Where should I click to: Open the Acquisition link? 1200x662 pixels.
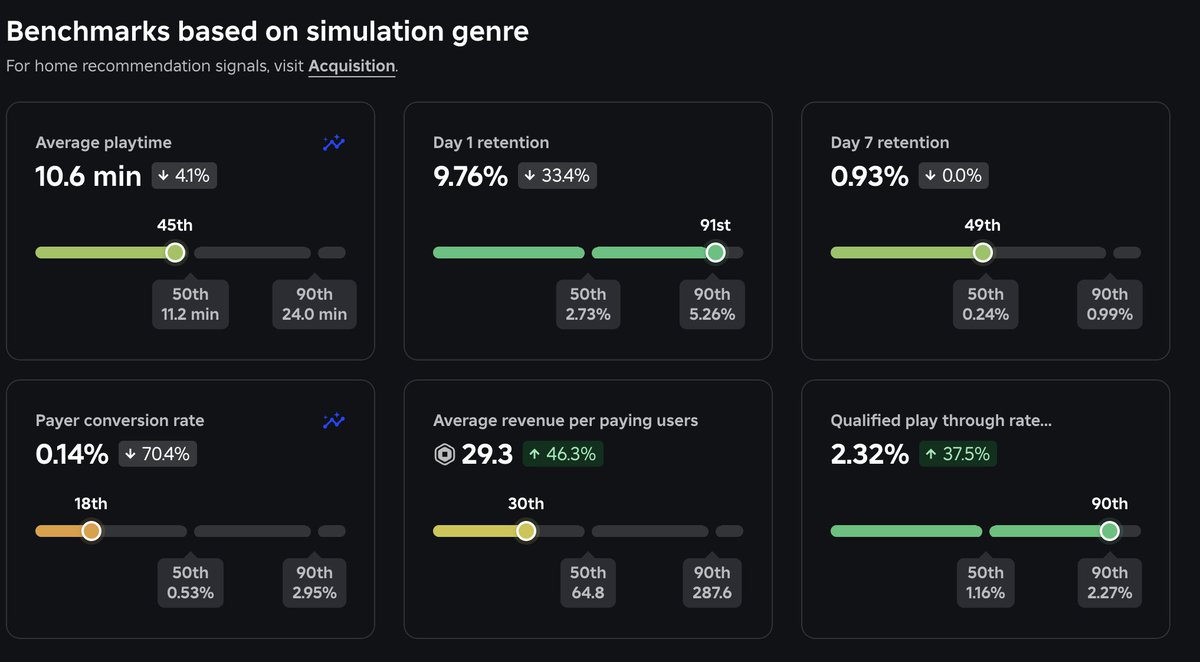(352, 66)
